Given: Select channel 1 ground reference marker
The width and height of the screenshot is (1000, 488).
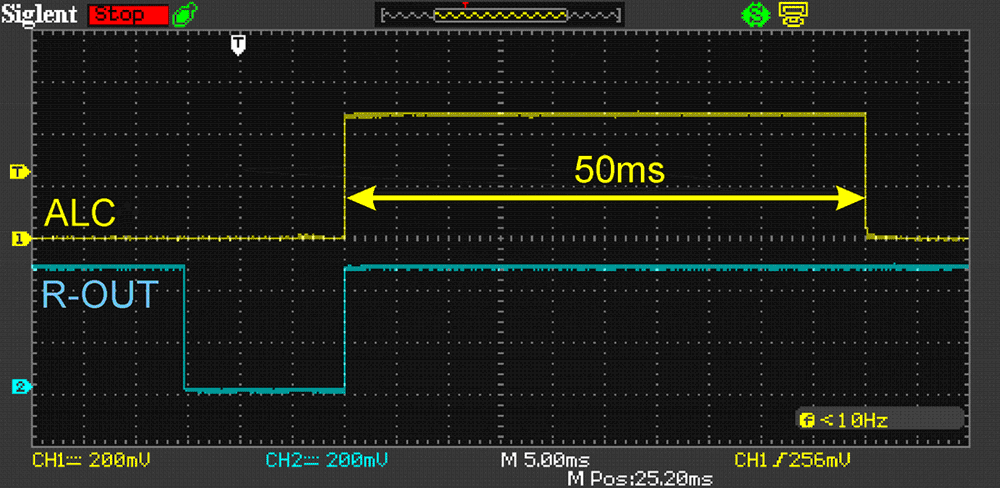Looking at the screenshot, I should 17,238.
